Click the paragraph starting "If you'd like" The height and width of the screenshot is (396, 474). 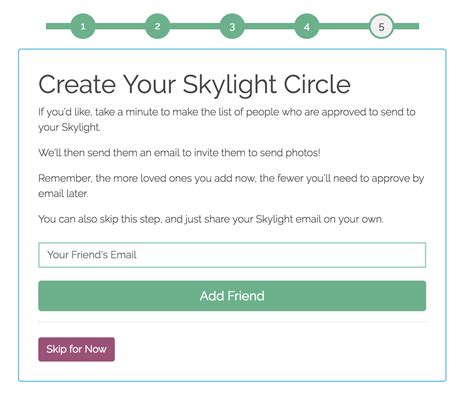227,119
